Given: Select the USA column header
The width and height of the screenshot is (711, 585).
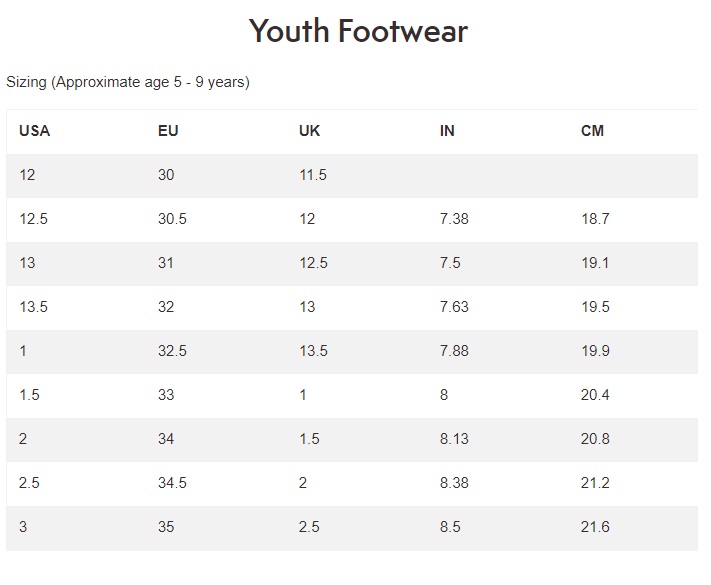Looking at the screenshot, I should coord(34,131).
